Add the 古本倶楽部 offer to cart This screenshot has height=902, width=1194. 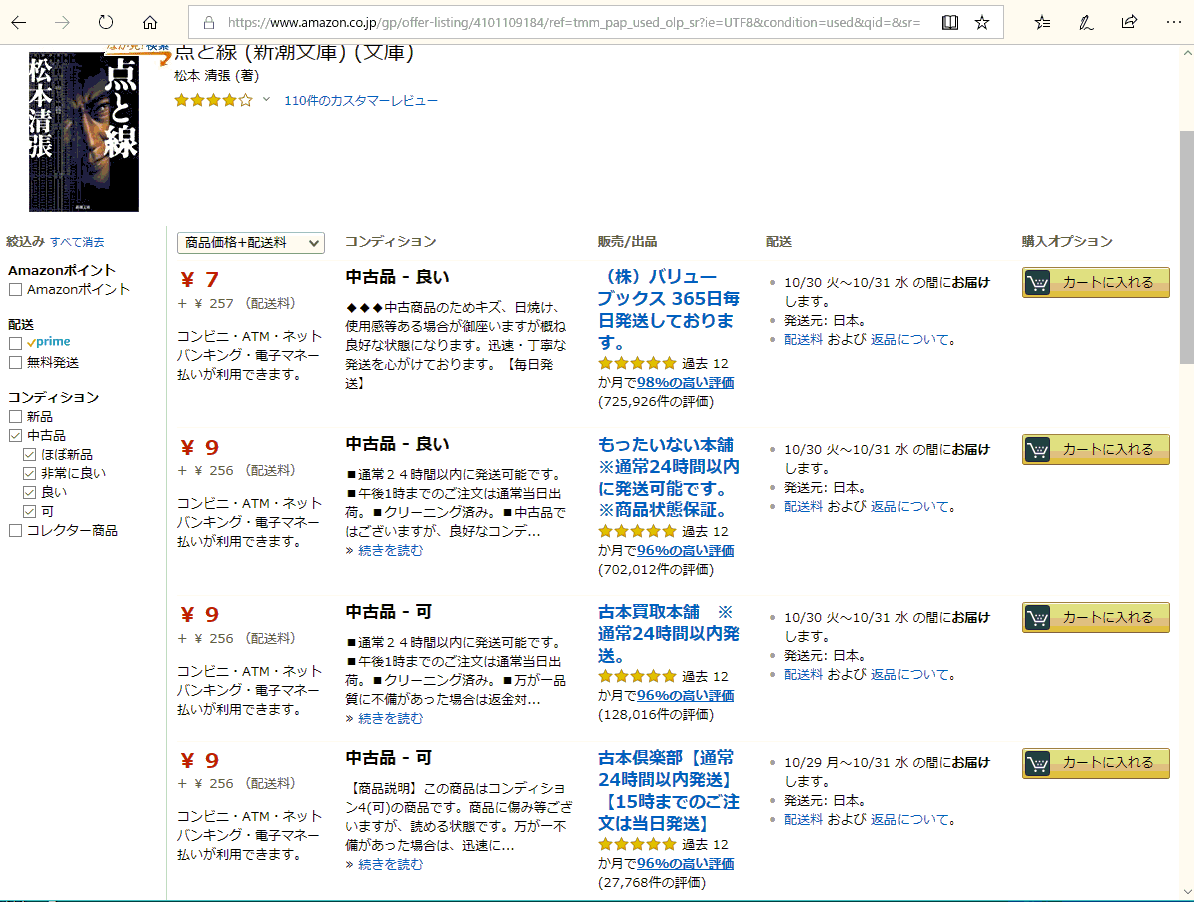point(1095,763)
